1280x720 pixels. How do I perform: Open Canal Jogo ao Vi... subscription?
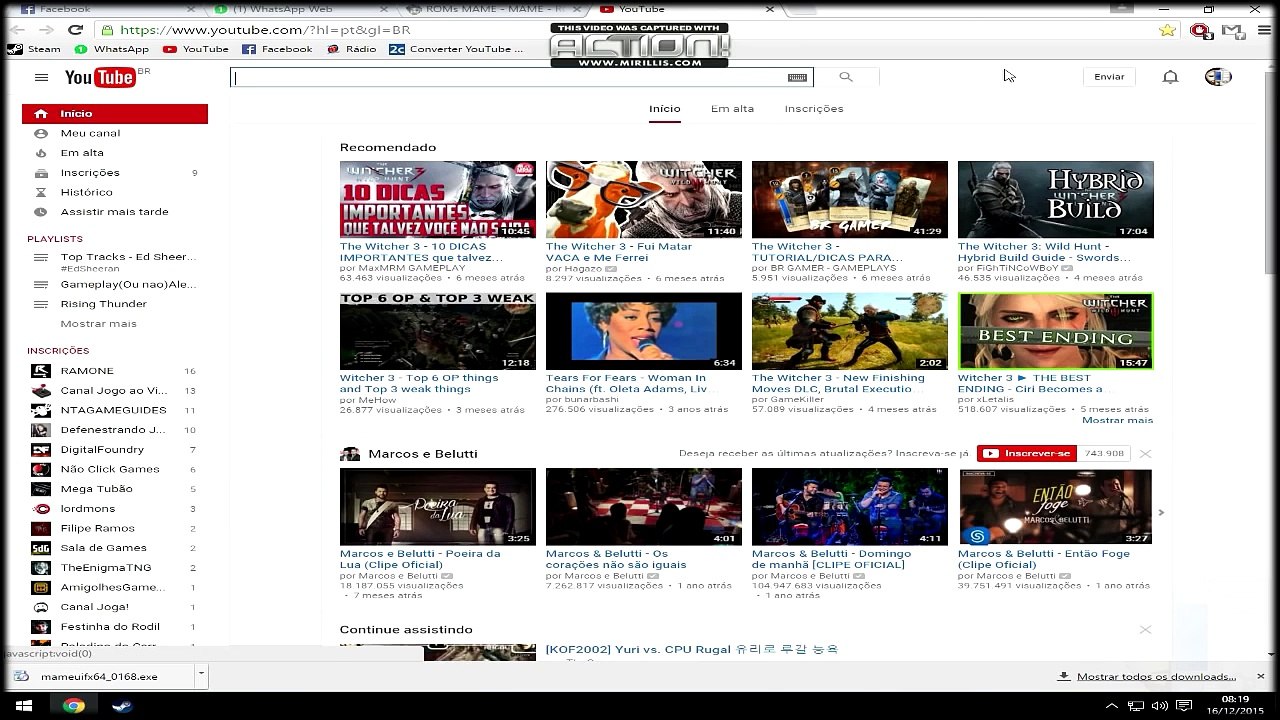coord(114,391)
